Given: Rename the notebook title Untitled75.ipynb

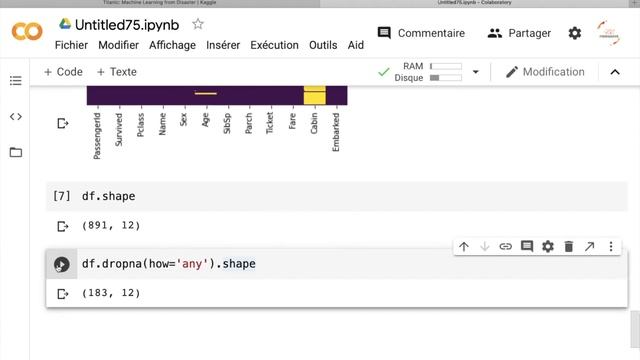Looking at the screenshot, I should [127, 25].
